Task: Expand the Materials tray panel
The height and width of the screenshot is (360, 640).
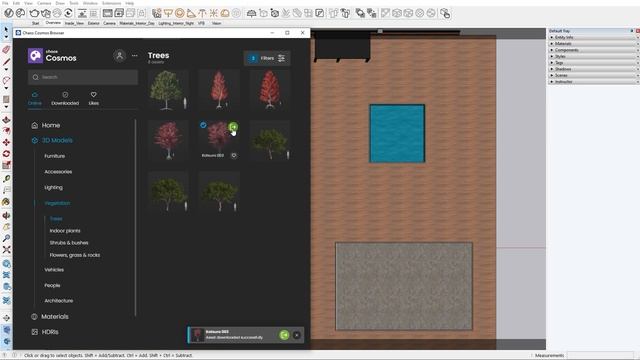Action: coord(593,44)
